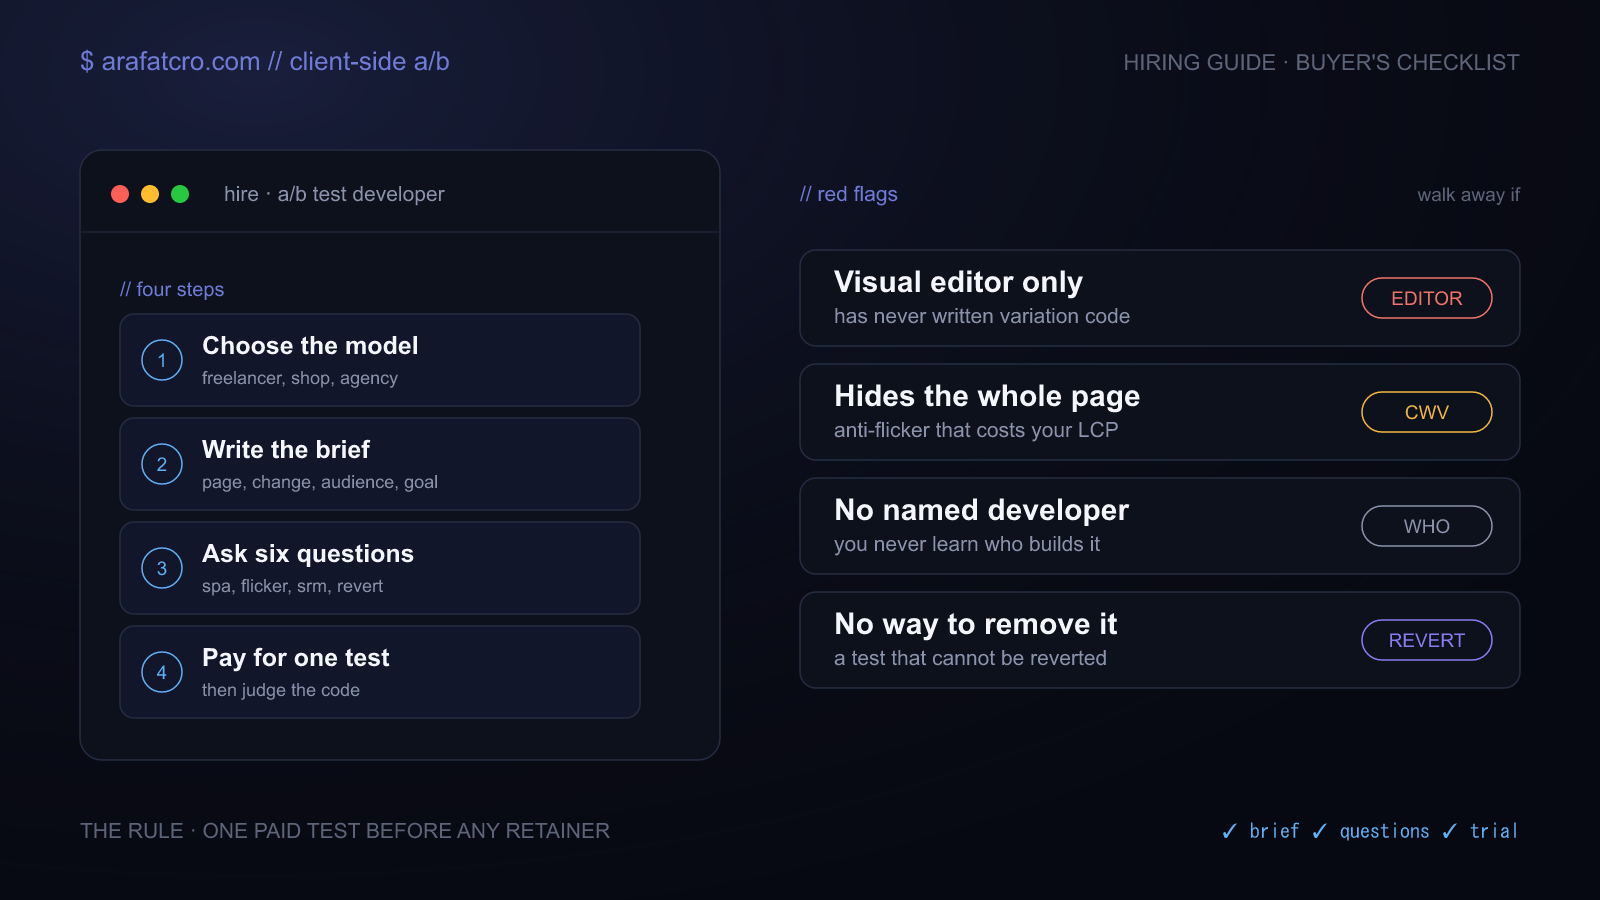
Task: Click the checkmark before 'trial'
Action: (x=1450, y=831)
